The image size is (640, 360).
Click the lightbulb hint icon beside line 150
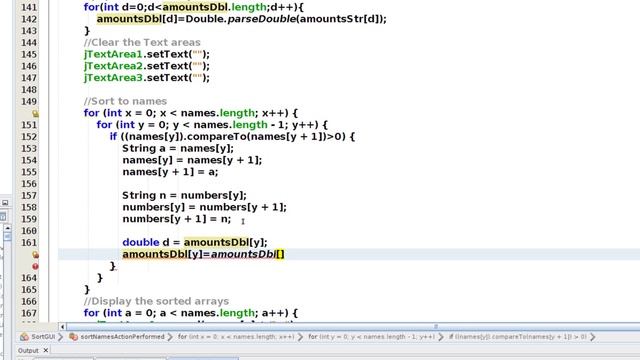click(x=36, y=113)
